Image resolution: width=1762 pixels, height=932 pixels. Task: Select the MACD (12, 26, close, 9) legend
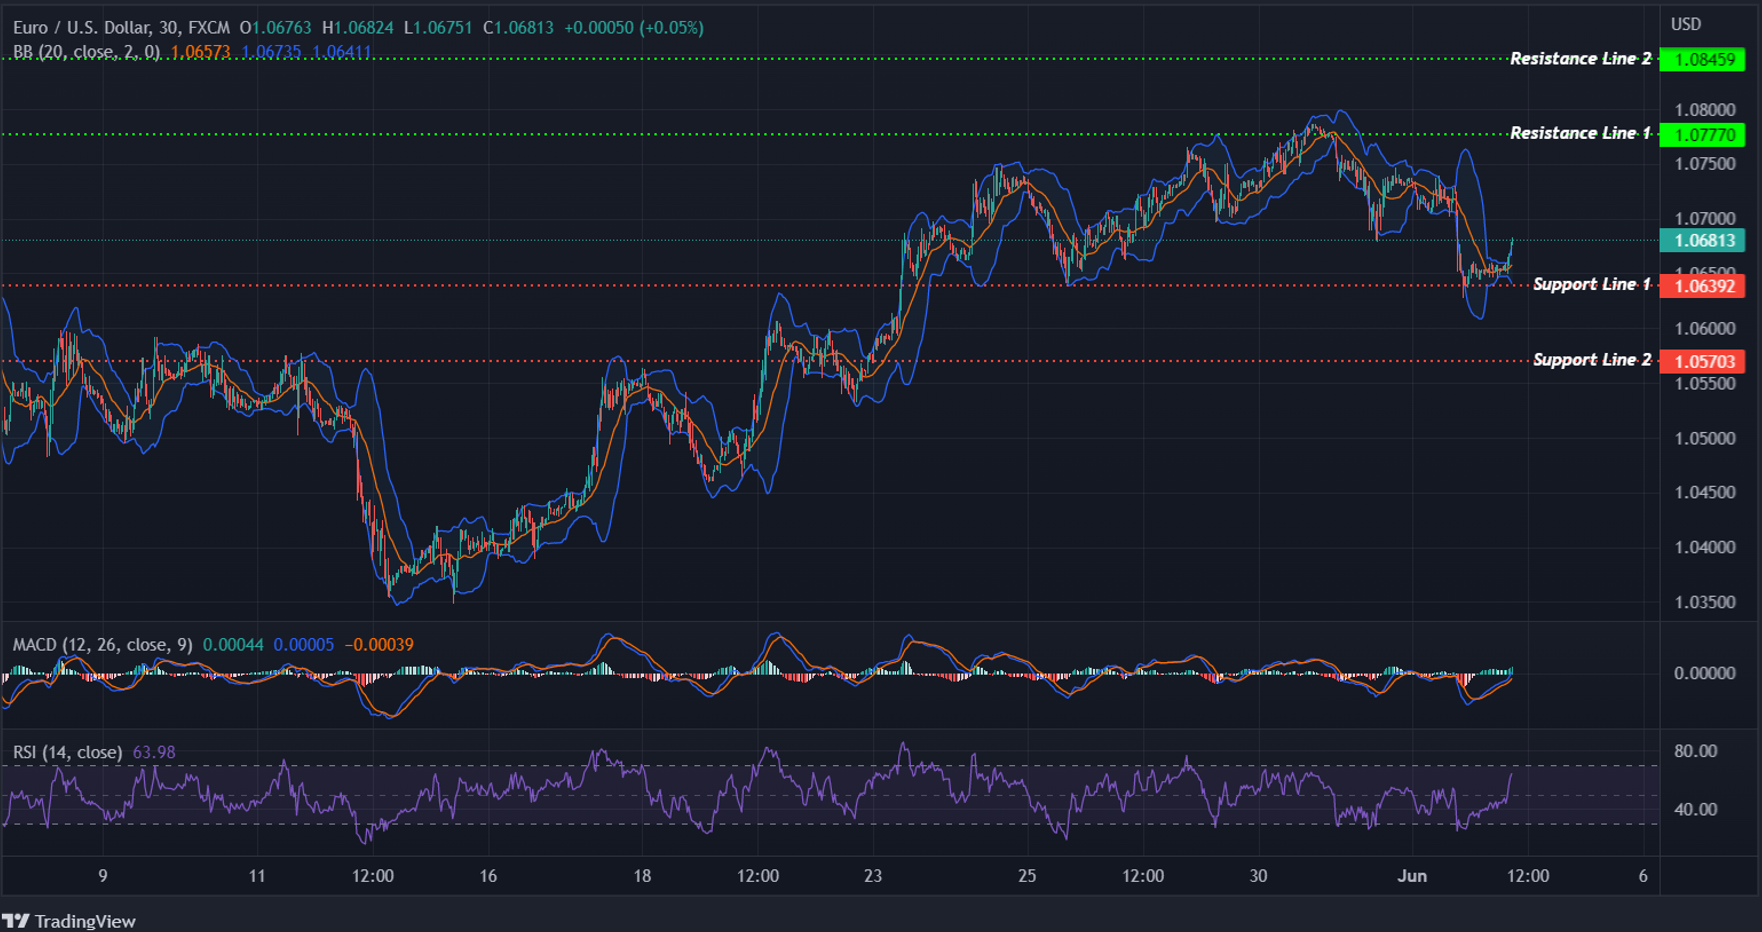(98, 645)
